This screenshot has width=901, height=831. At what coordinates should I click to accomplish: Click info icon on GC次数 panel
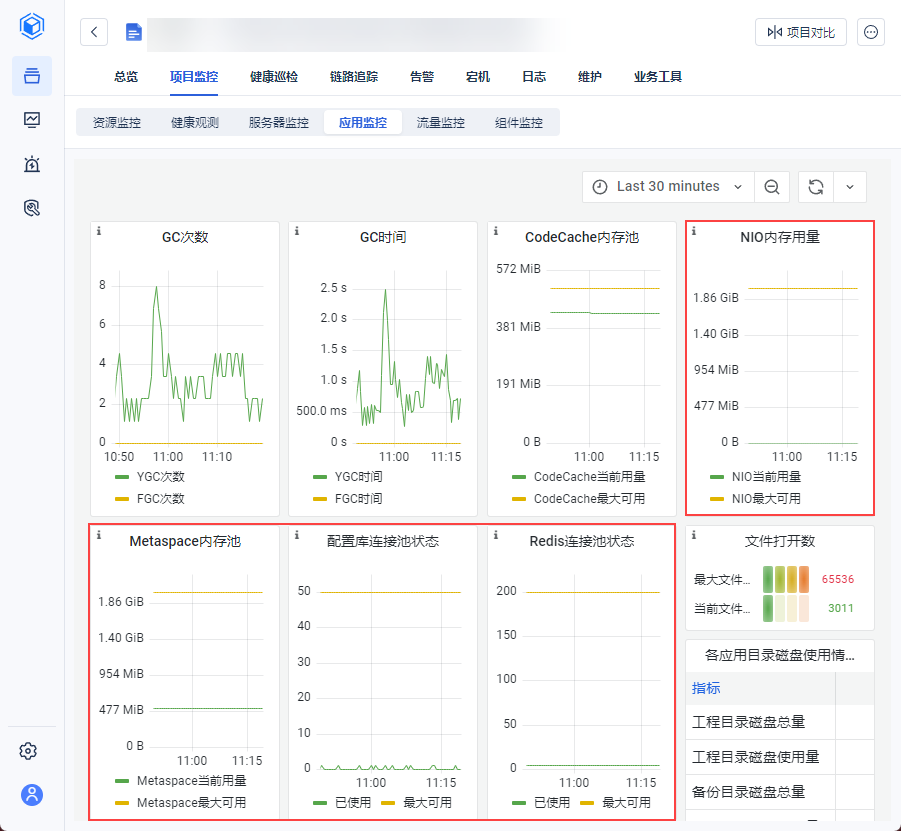point(99,231)
